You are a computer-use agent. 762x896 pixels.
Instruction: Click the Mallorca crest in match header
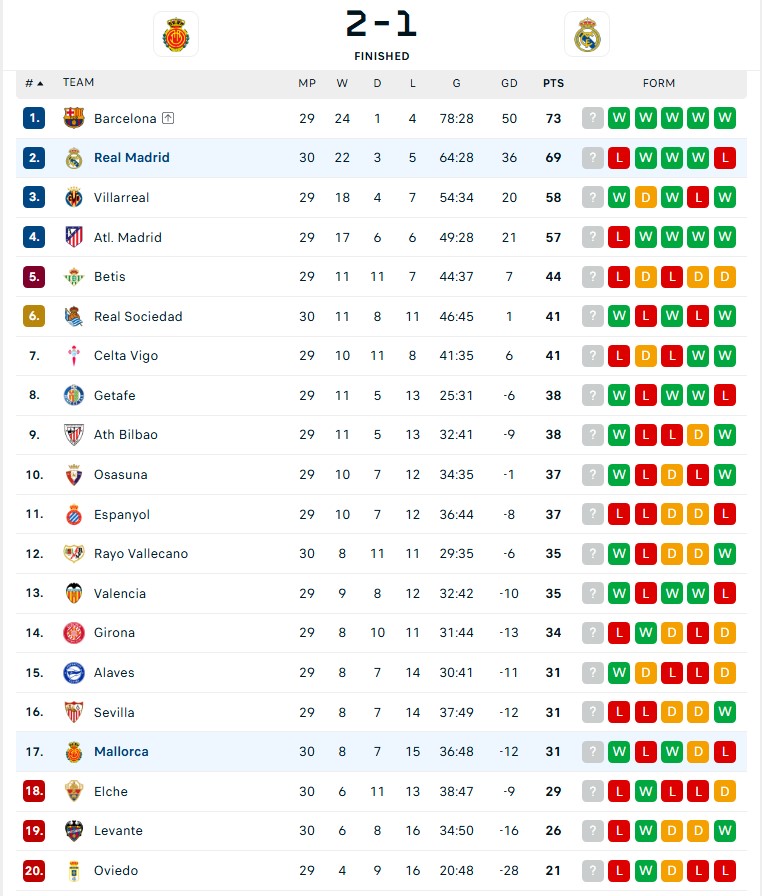(x=176, y=34)
